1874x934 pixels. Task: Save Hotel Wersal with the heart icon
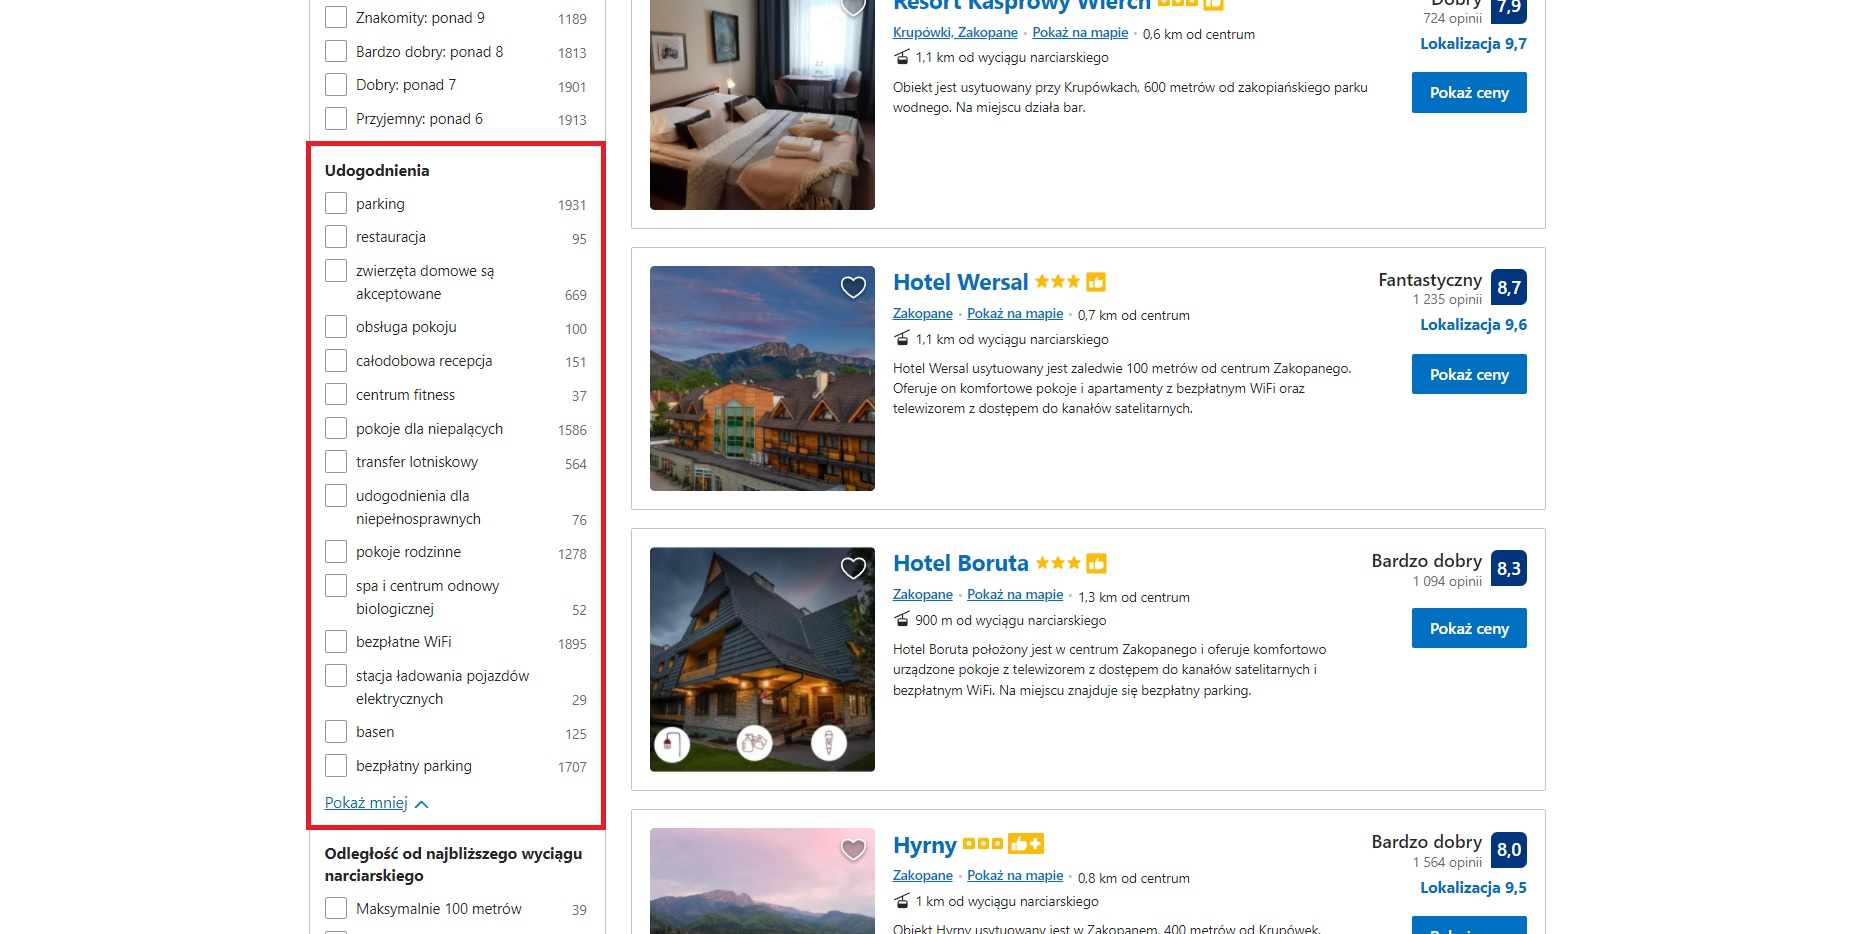coord(853,288)
